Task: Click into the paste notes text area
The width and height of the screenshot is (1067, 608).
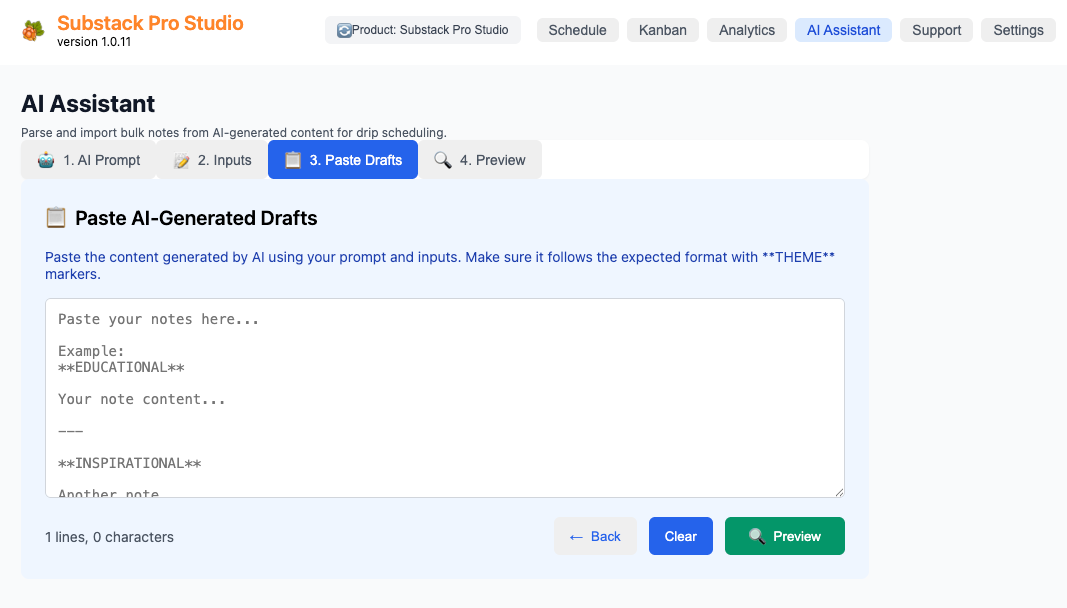Action: 445,398
